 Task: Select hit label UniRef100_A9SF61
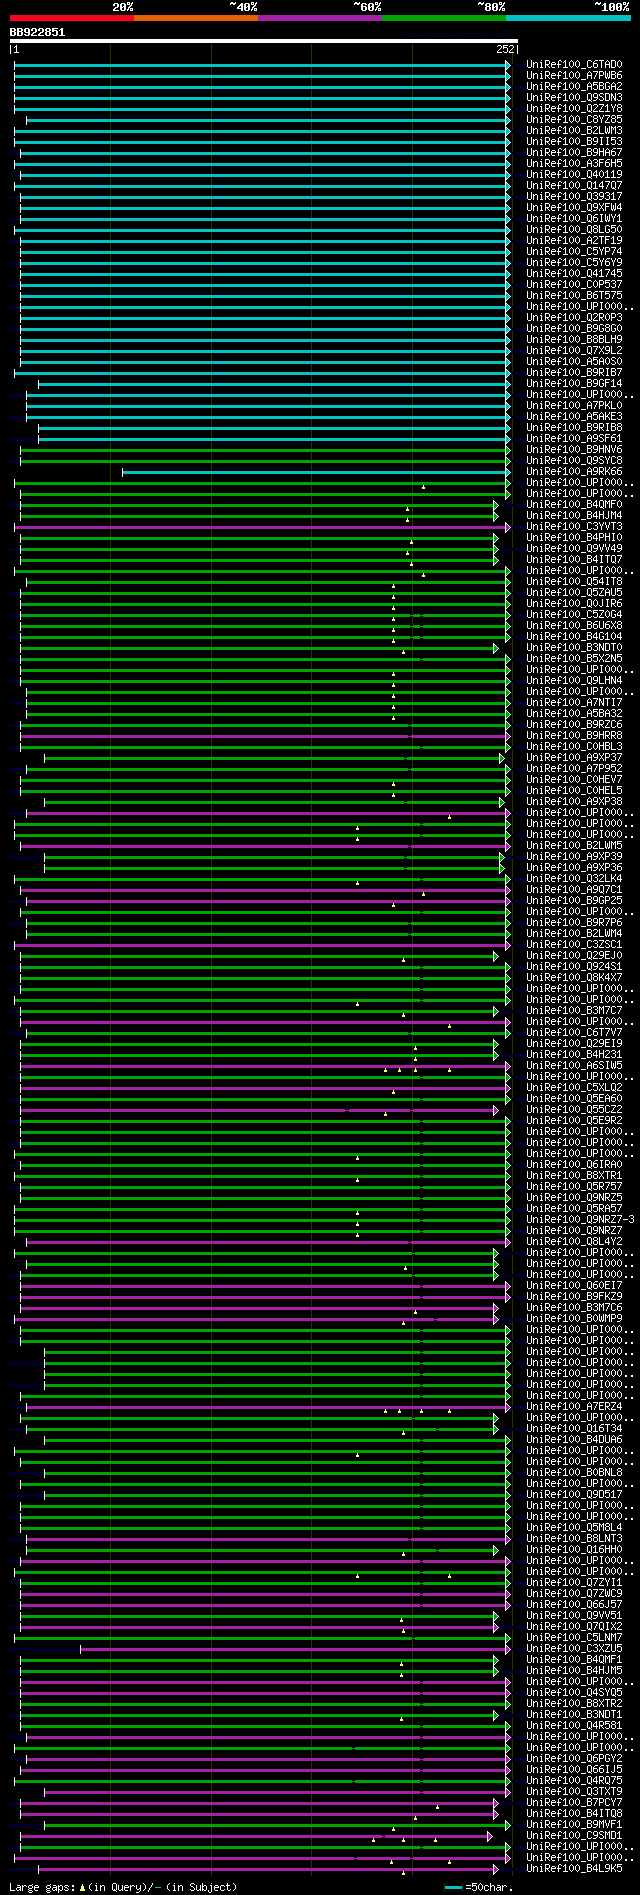click(x=574, y=439)
